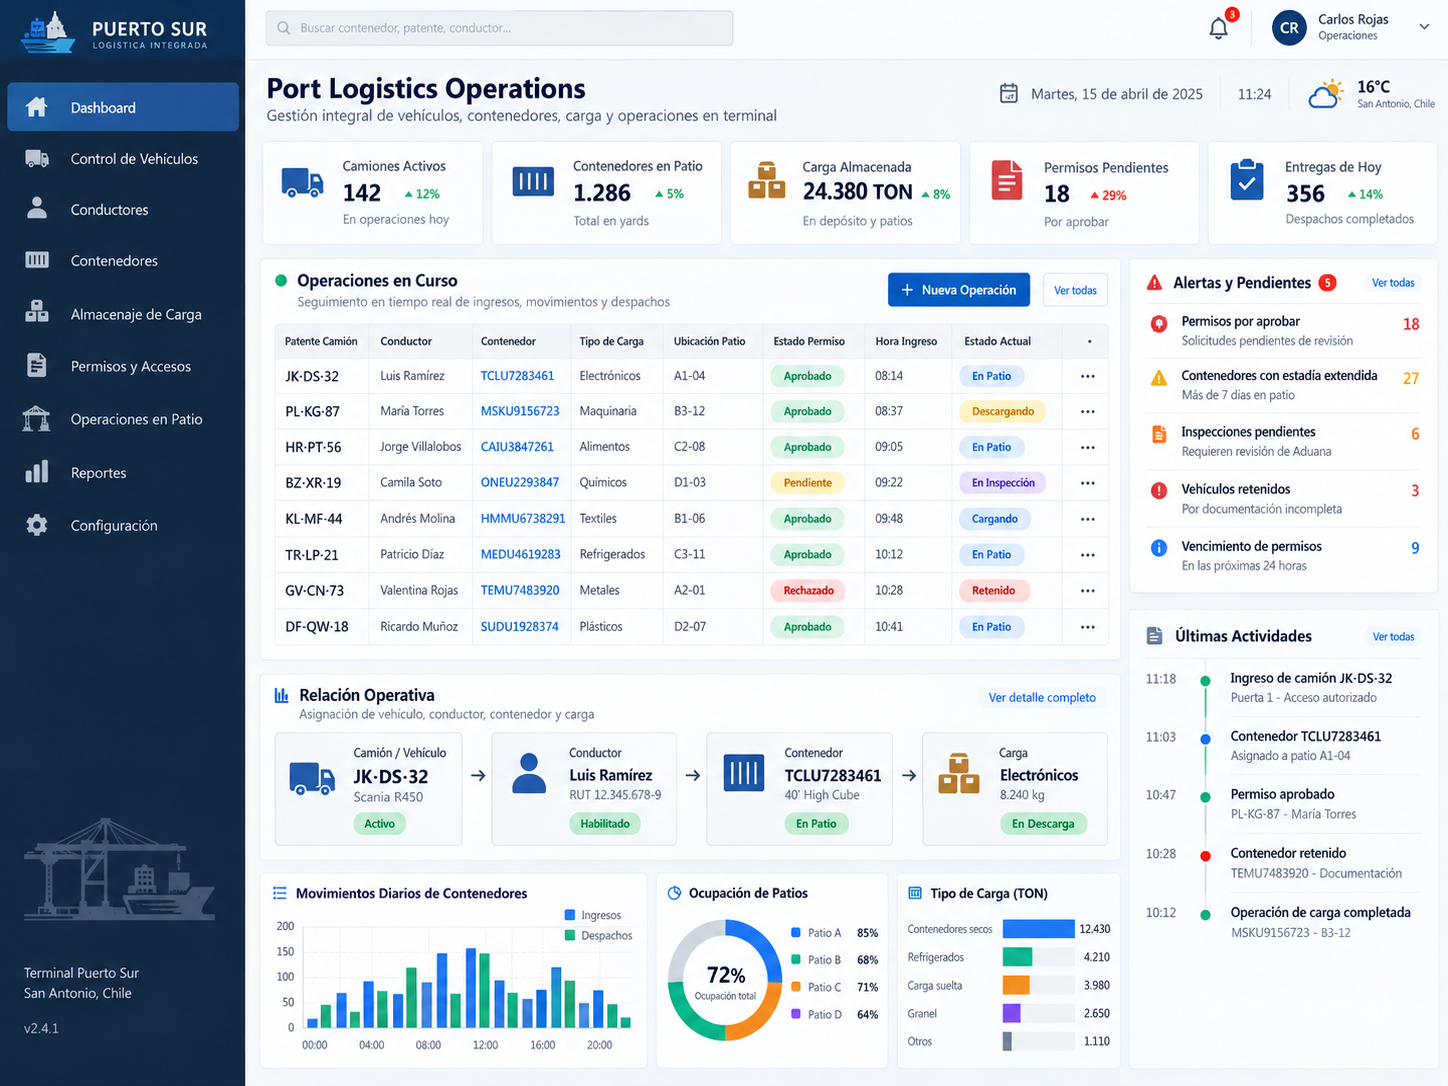Click the info icon for Vencimiento de permisos
The width and height of the screenshot is (1448, 1086).
(1159, 547)
